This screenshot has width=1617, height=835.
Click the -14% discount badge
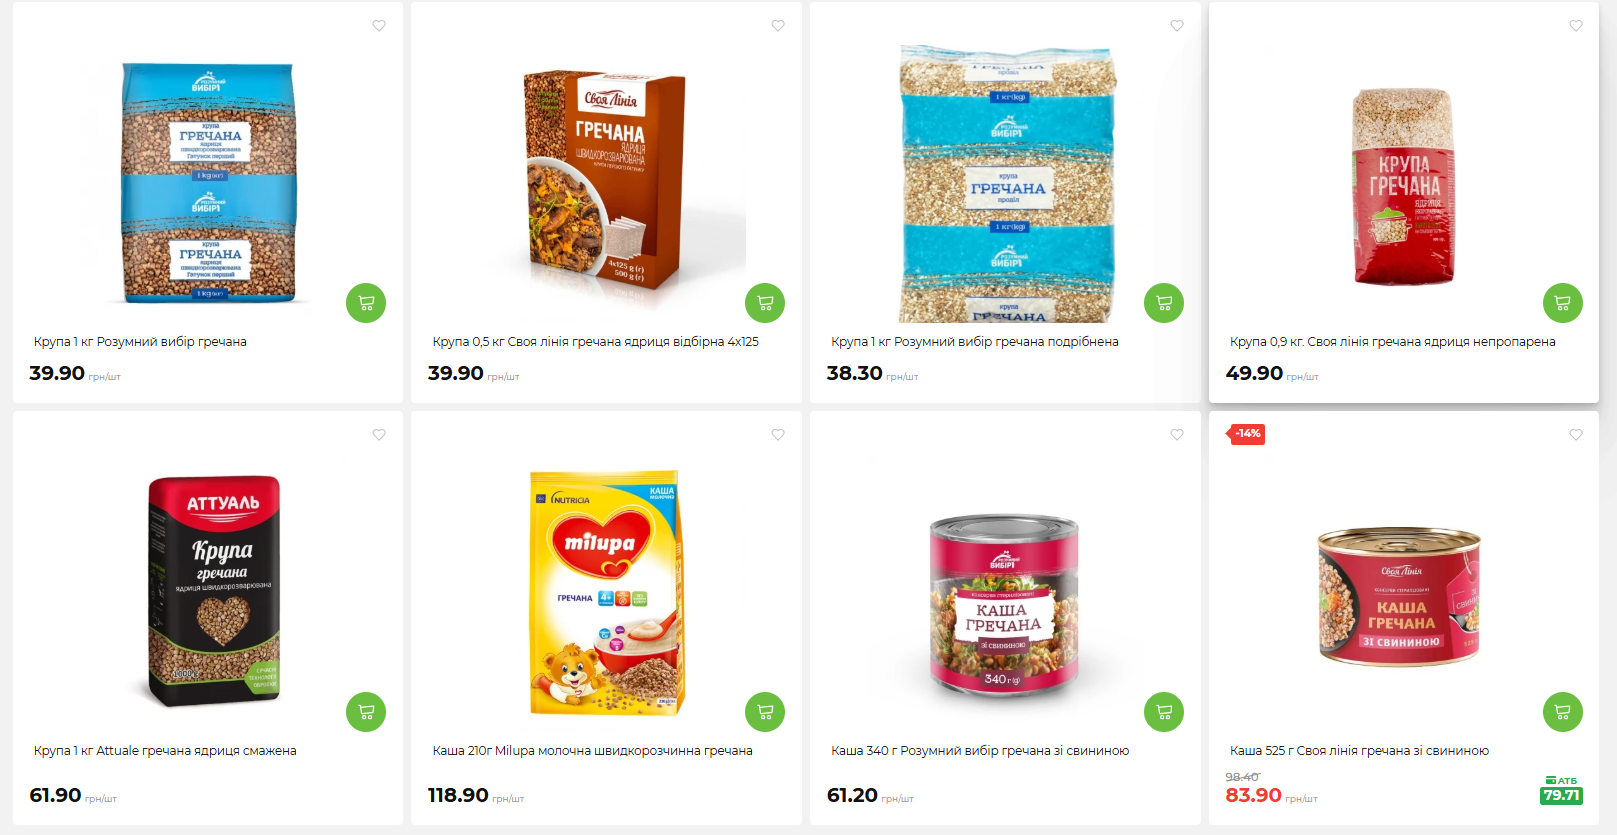1246,434
